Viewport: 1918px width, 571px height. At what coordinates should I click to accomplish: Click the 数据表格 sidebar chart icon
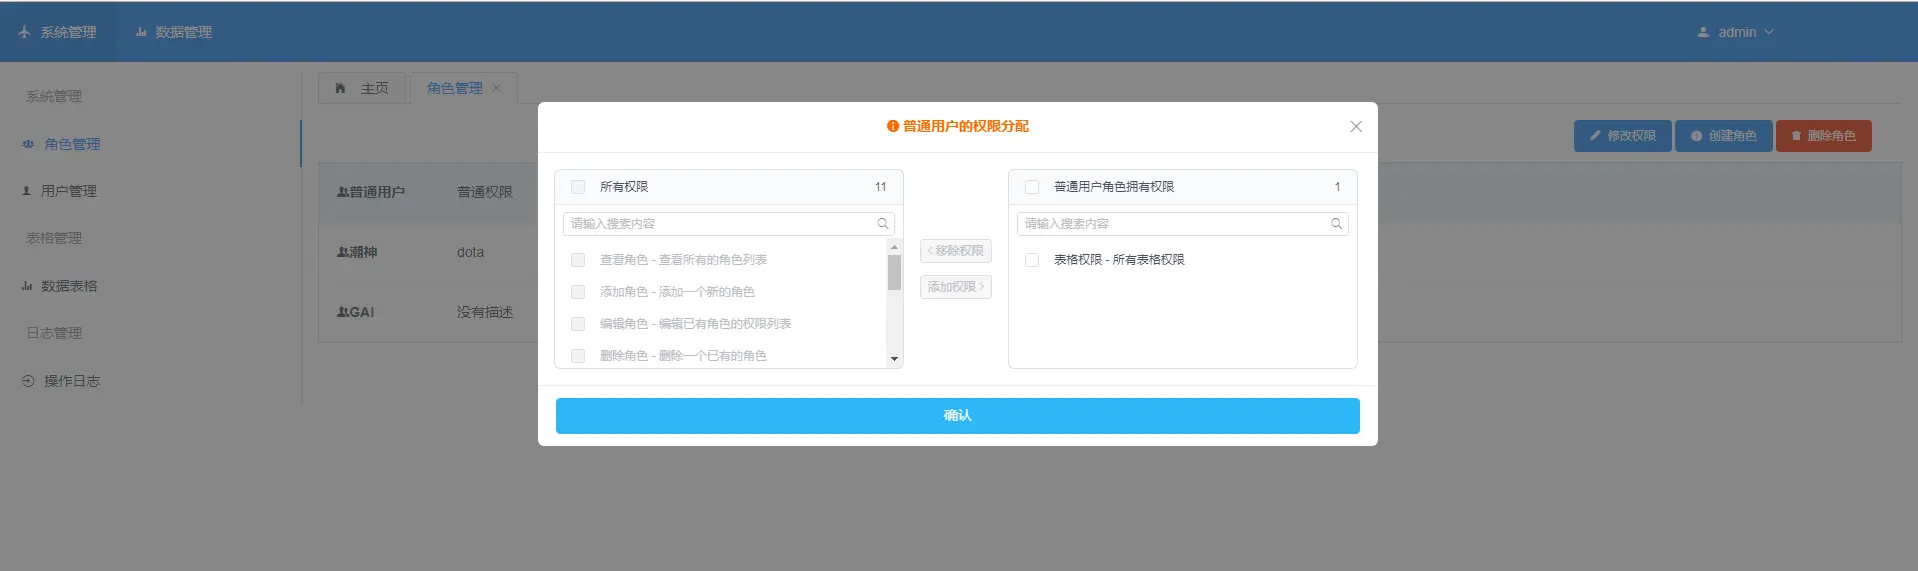[x=27, y=286]
